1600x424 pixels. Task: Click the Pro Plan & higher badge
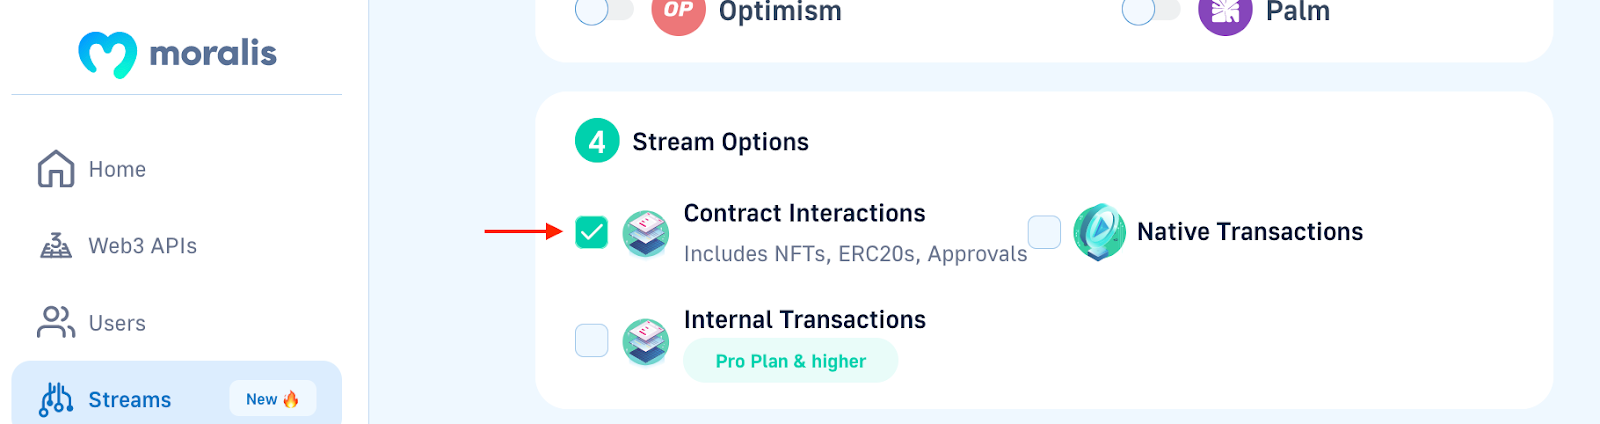[791, 361]
